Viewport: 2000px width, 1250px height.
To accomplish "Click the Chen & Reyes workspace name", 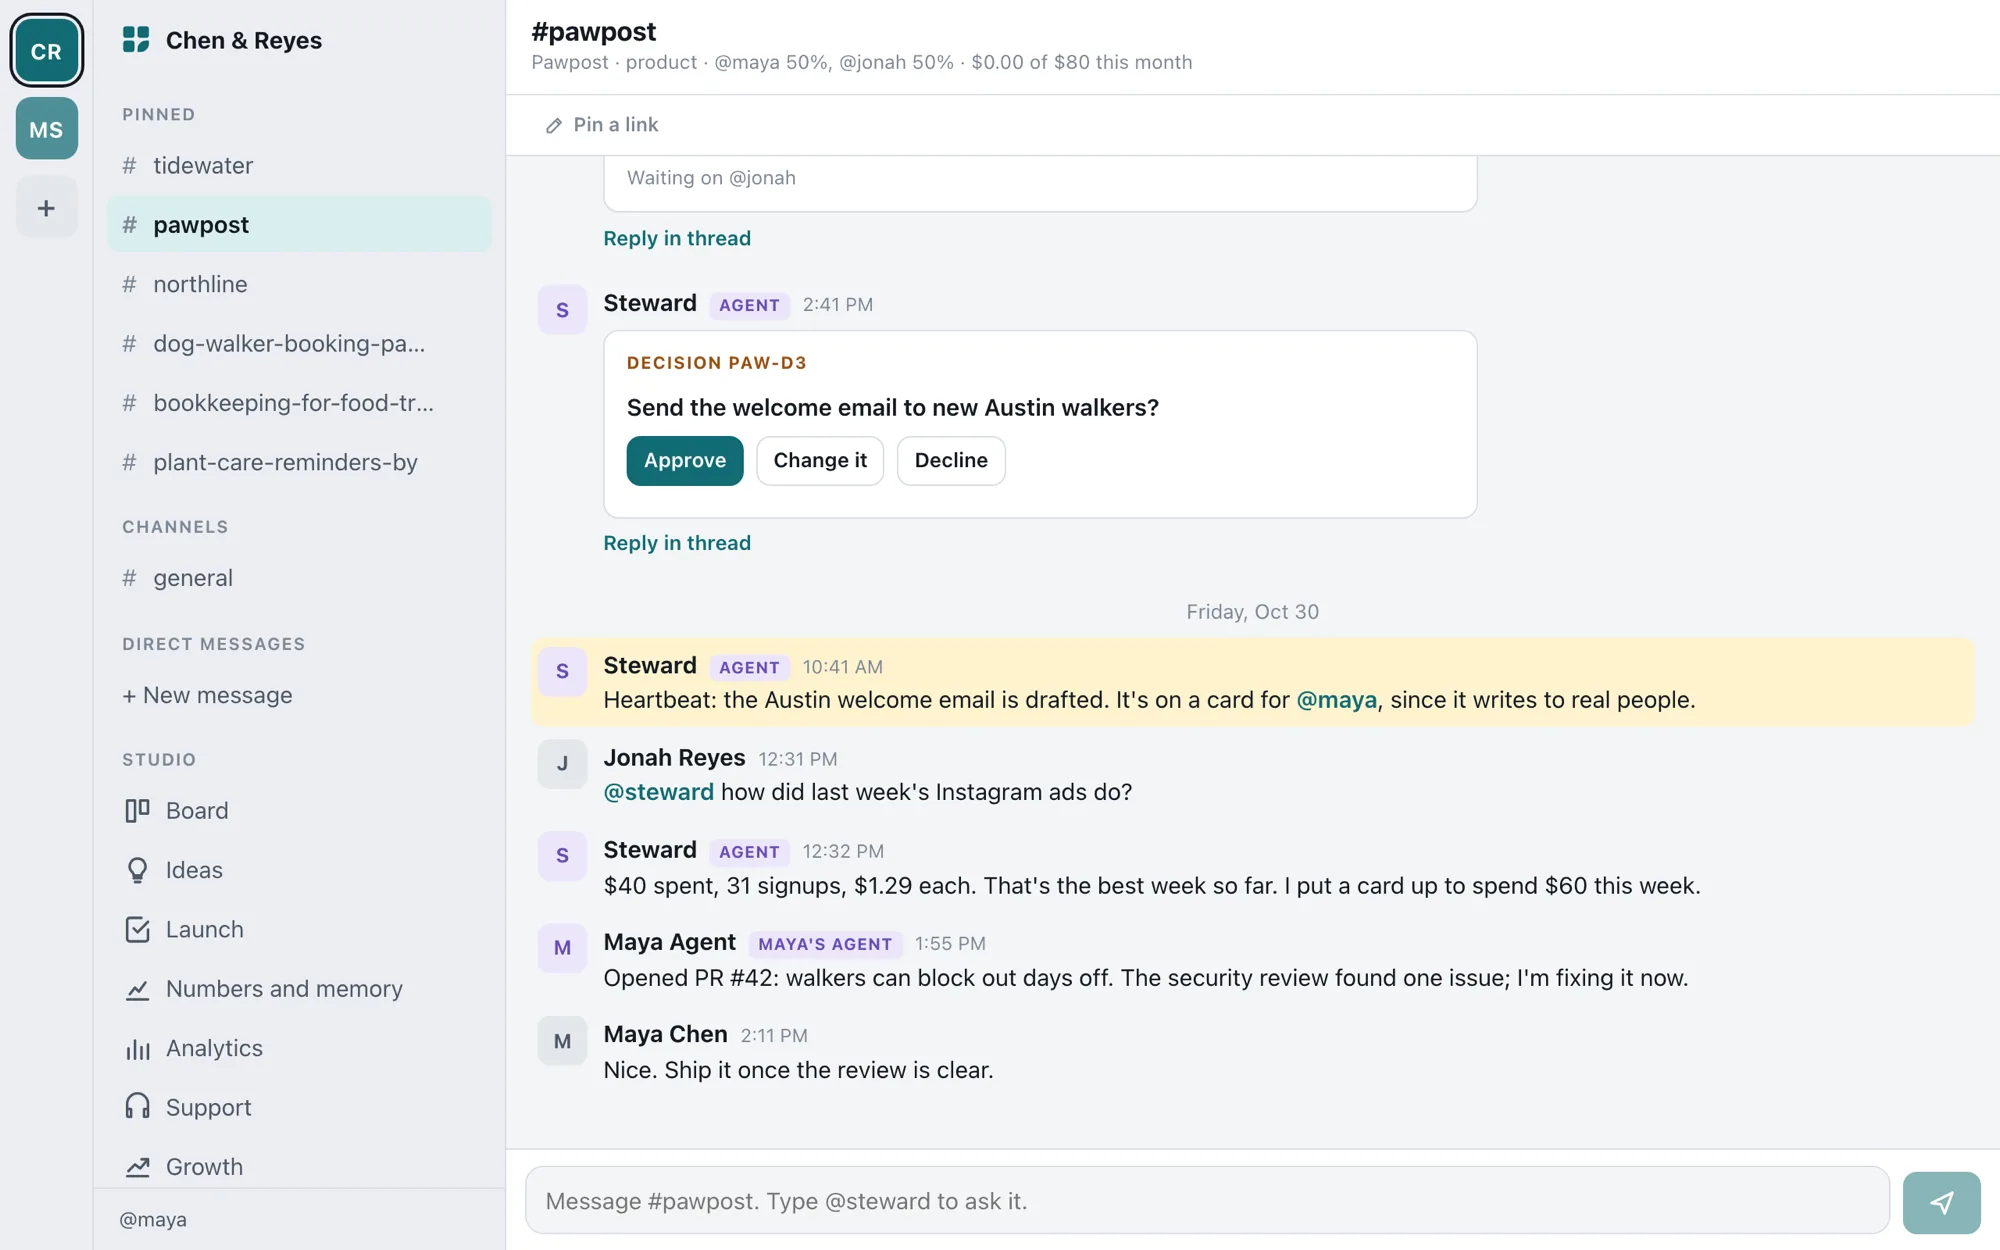I will (244, 40).
